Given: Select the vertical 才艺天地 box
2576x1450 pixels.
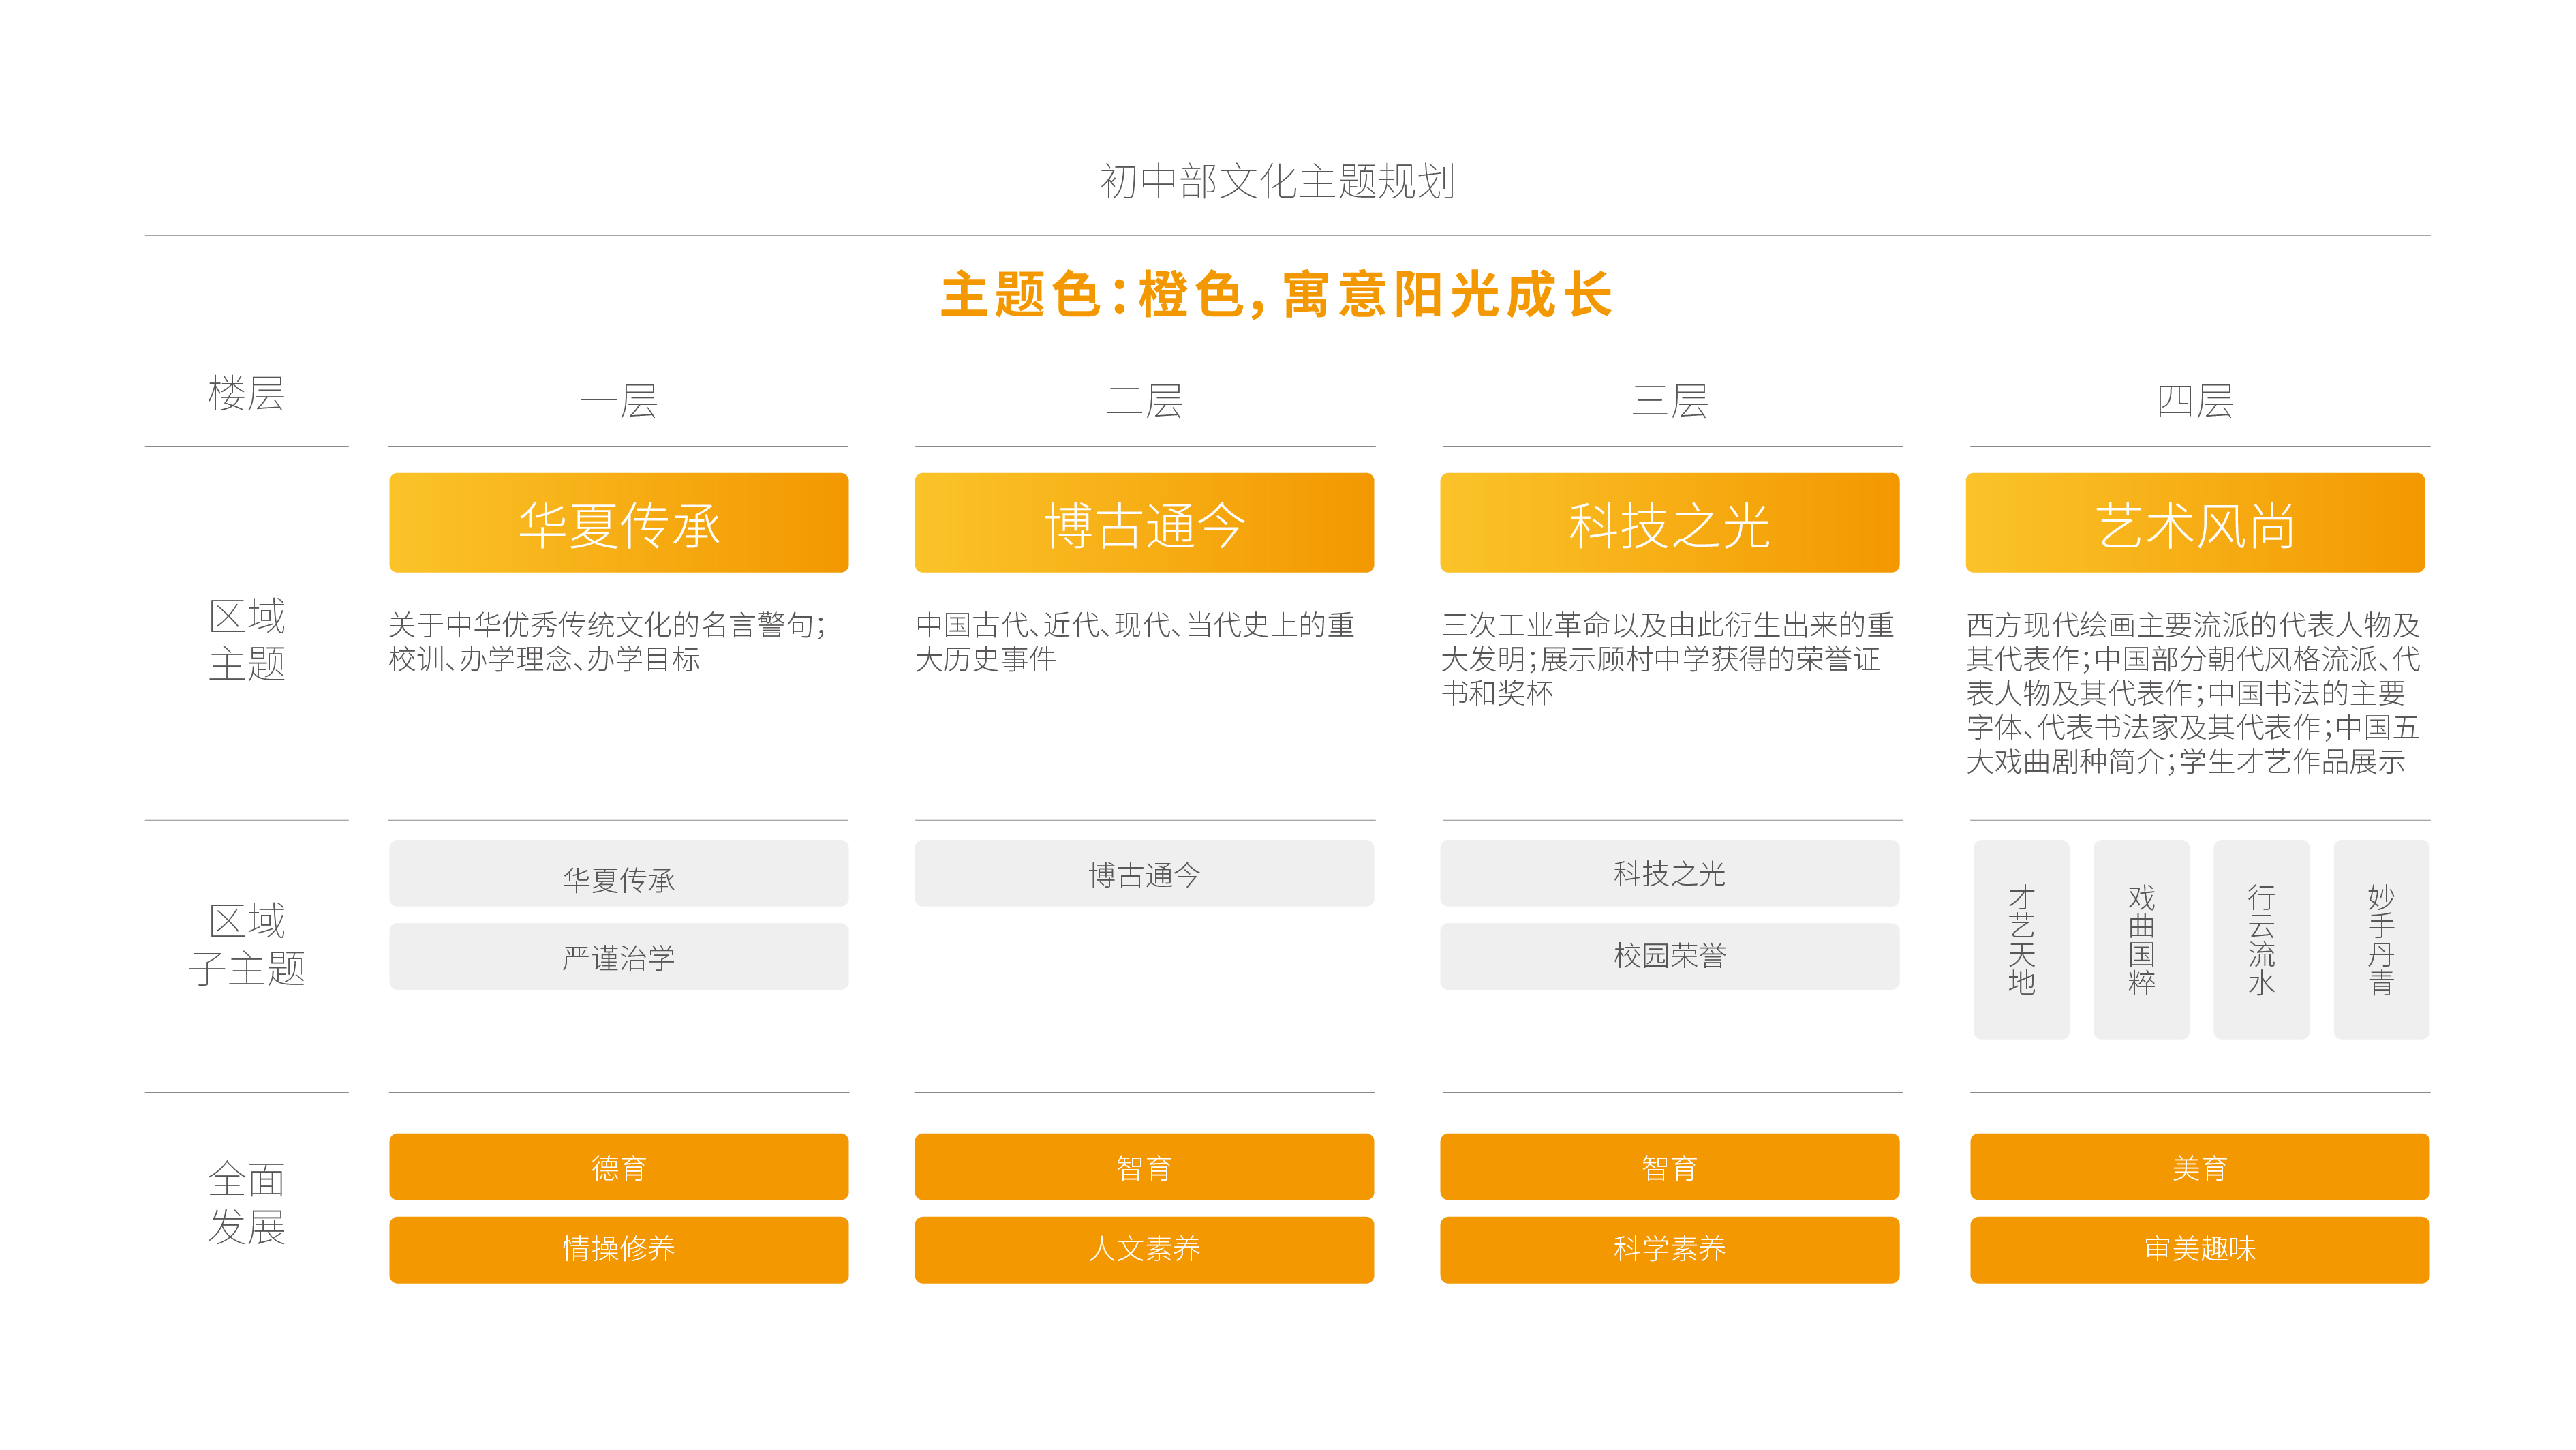Looking at the screenshot, I should point(2021,939).
